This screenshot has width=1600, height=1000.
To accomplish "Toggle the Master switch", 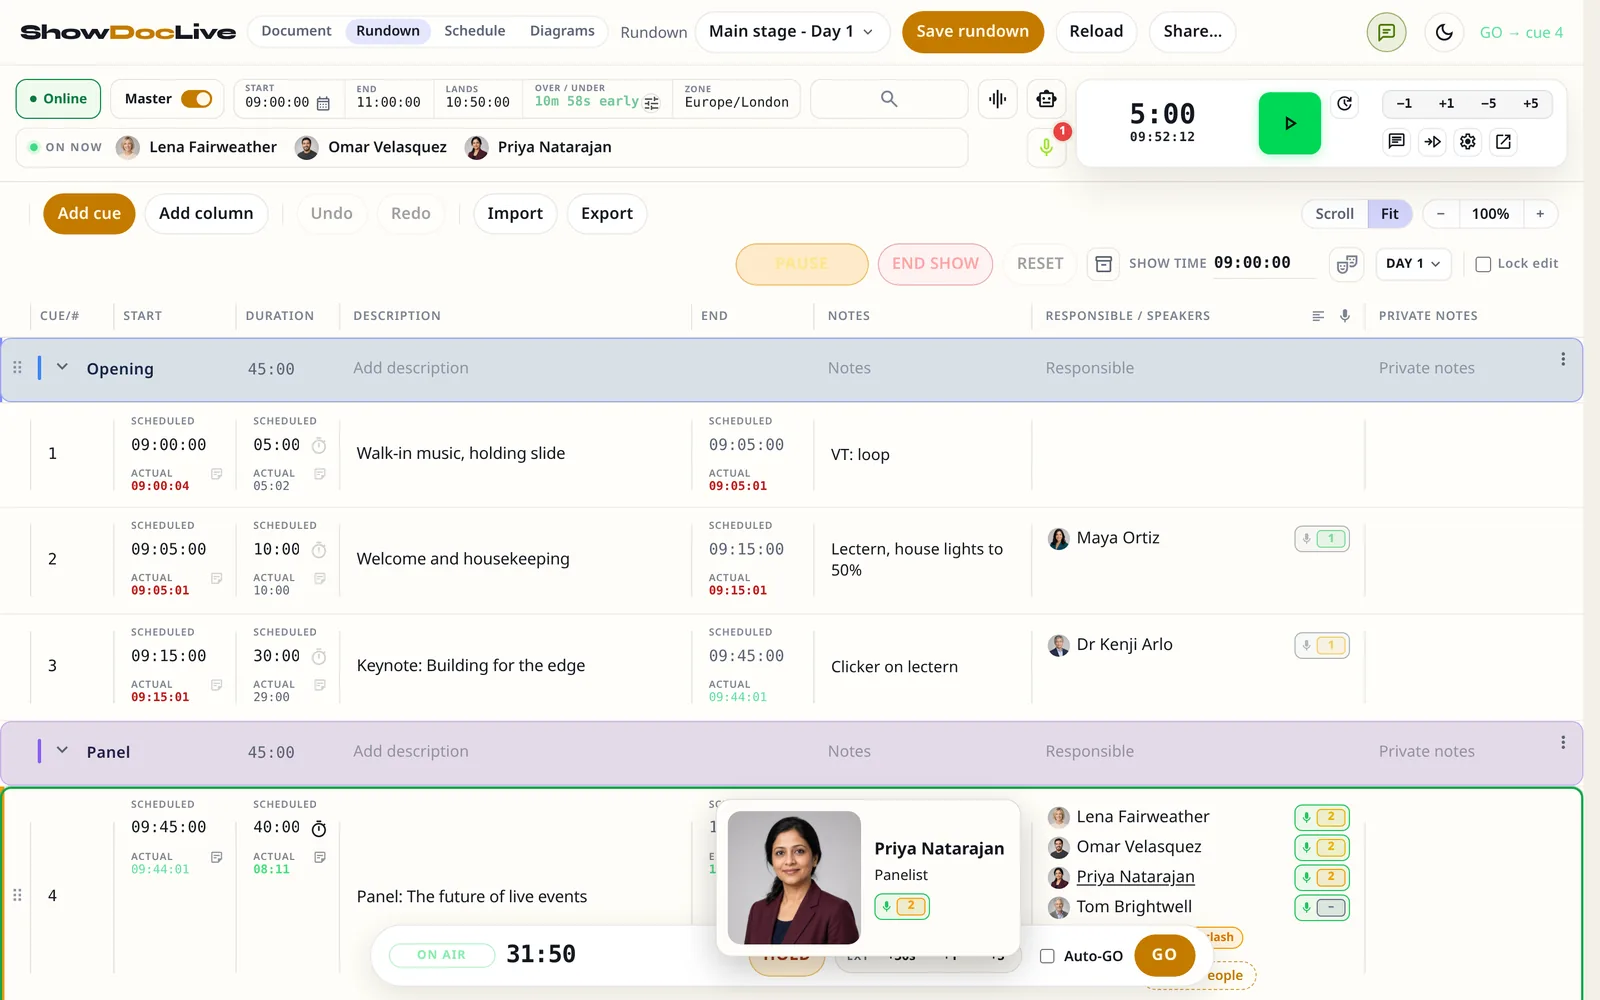I will (196, 99).
